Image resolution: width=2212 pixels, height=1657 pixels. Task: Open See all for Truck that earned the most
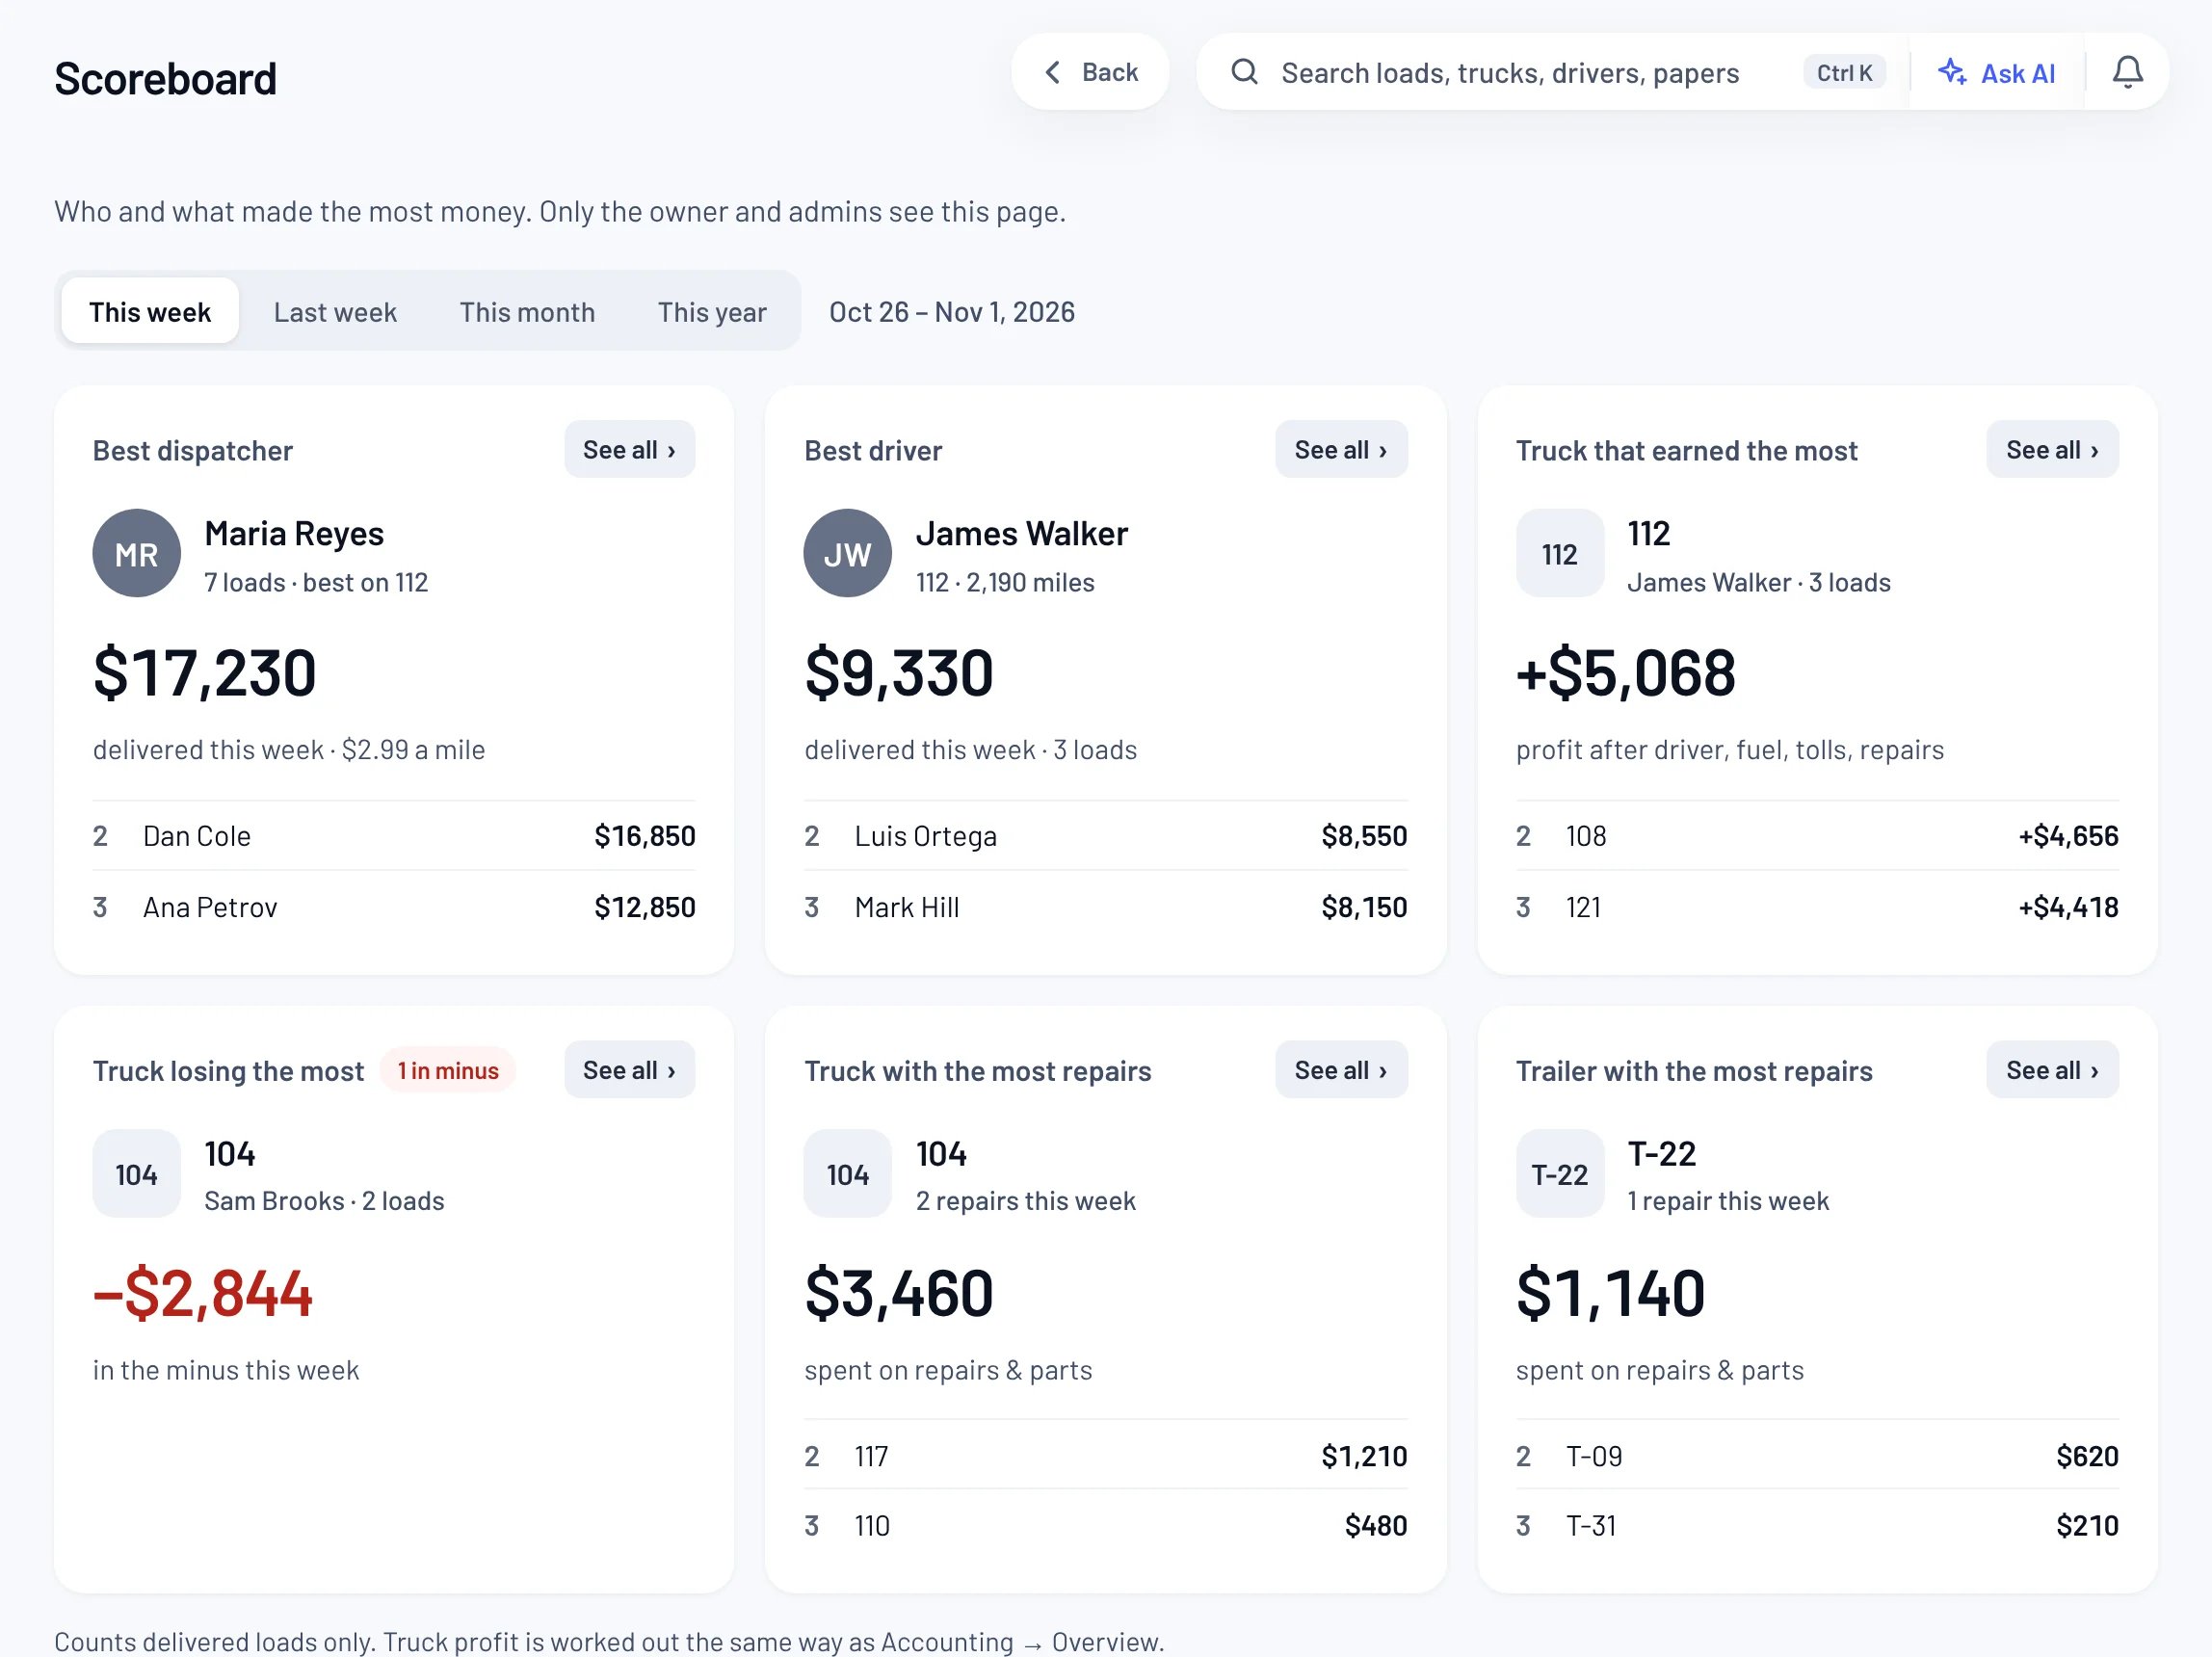[2052, 450]
